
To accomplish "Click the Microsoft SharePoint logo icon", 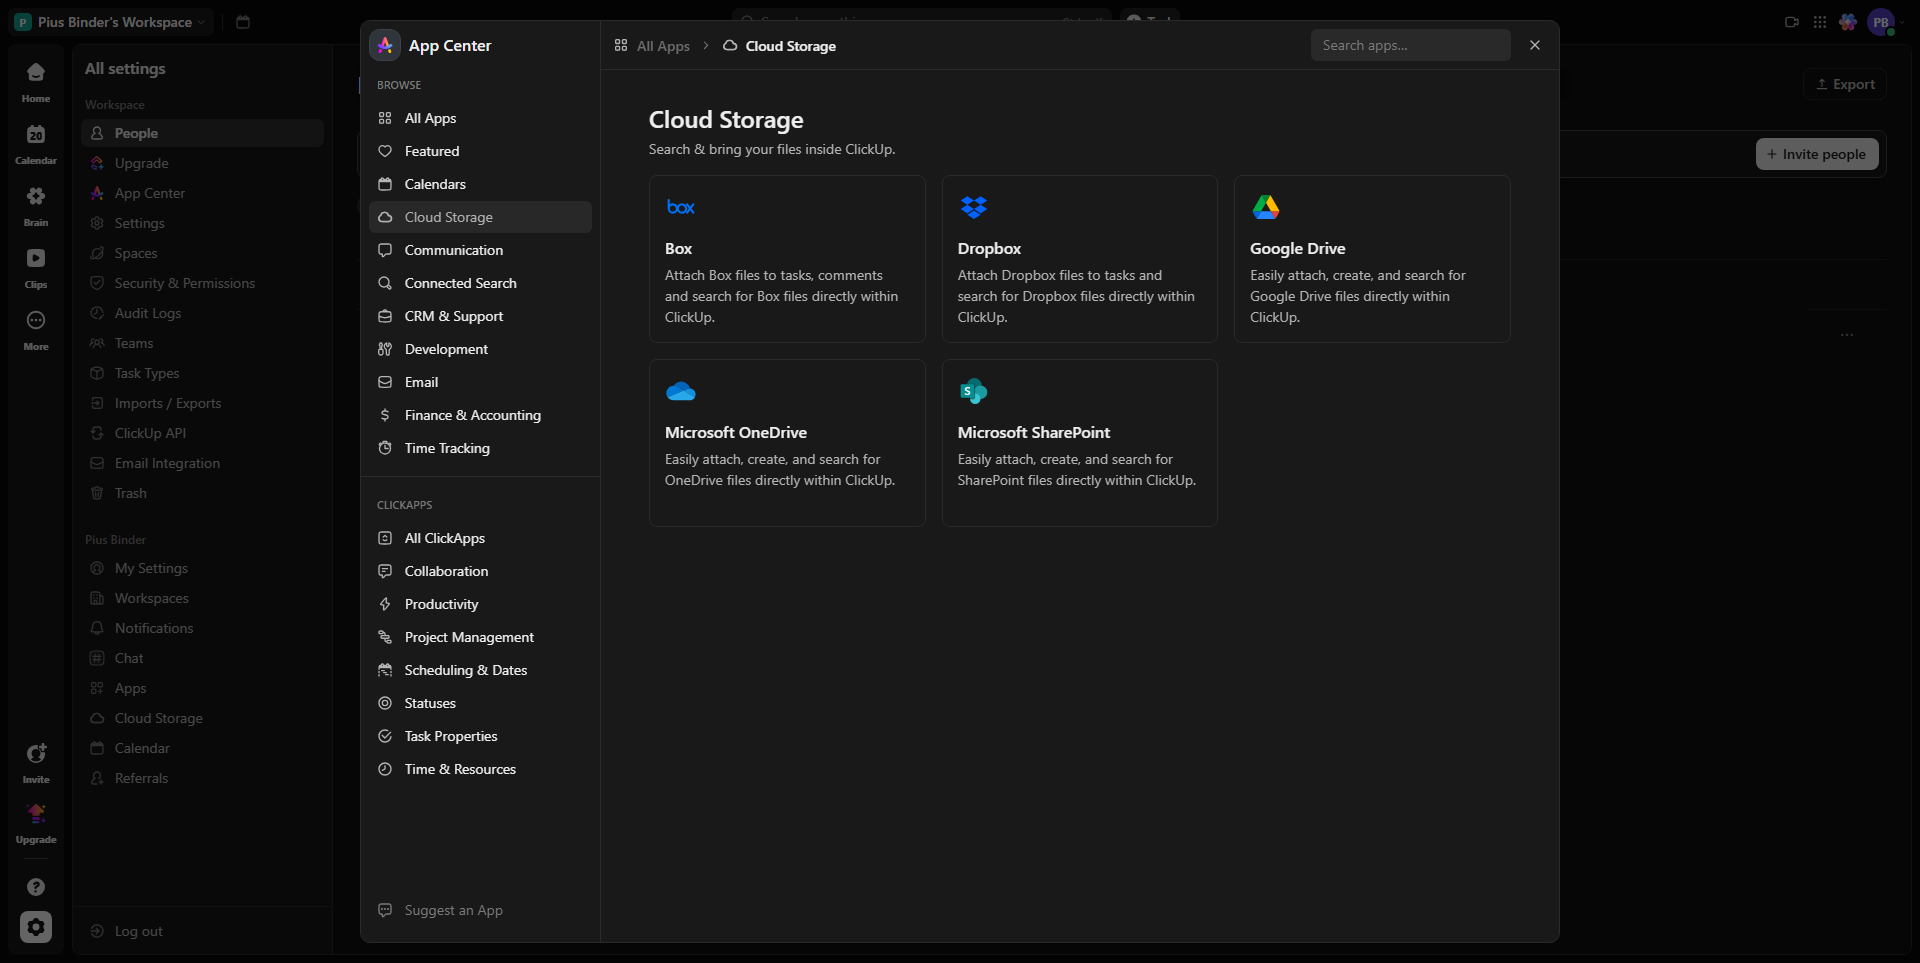I will pos(973,391).
